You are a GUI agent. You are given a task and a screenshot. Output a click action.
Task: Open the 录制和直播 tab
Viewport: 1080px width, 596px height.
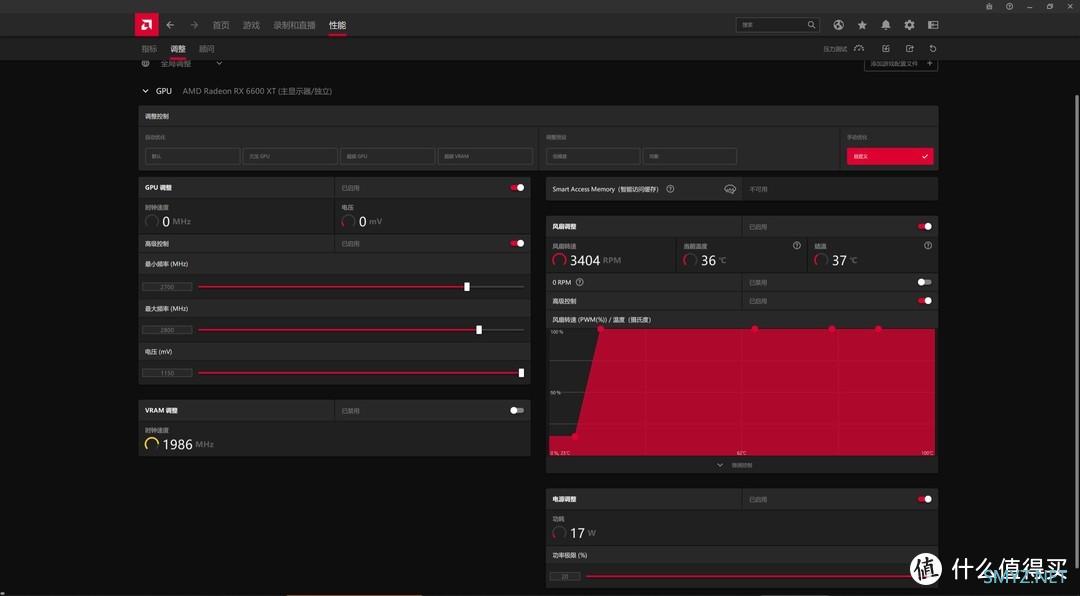click(x=294, y=25)
